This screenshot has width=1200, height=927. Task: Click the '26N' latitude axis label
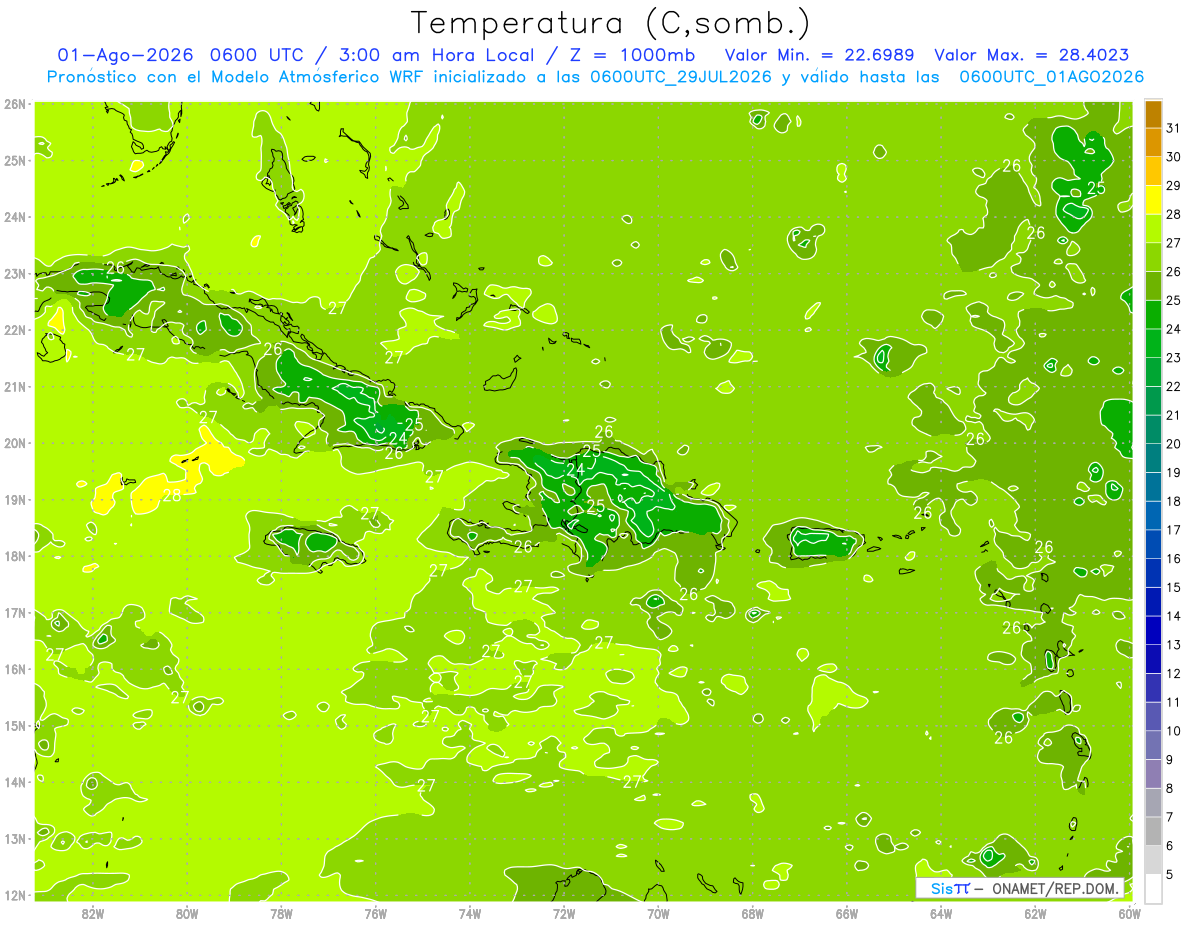(x=14, y=104)
